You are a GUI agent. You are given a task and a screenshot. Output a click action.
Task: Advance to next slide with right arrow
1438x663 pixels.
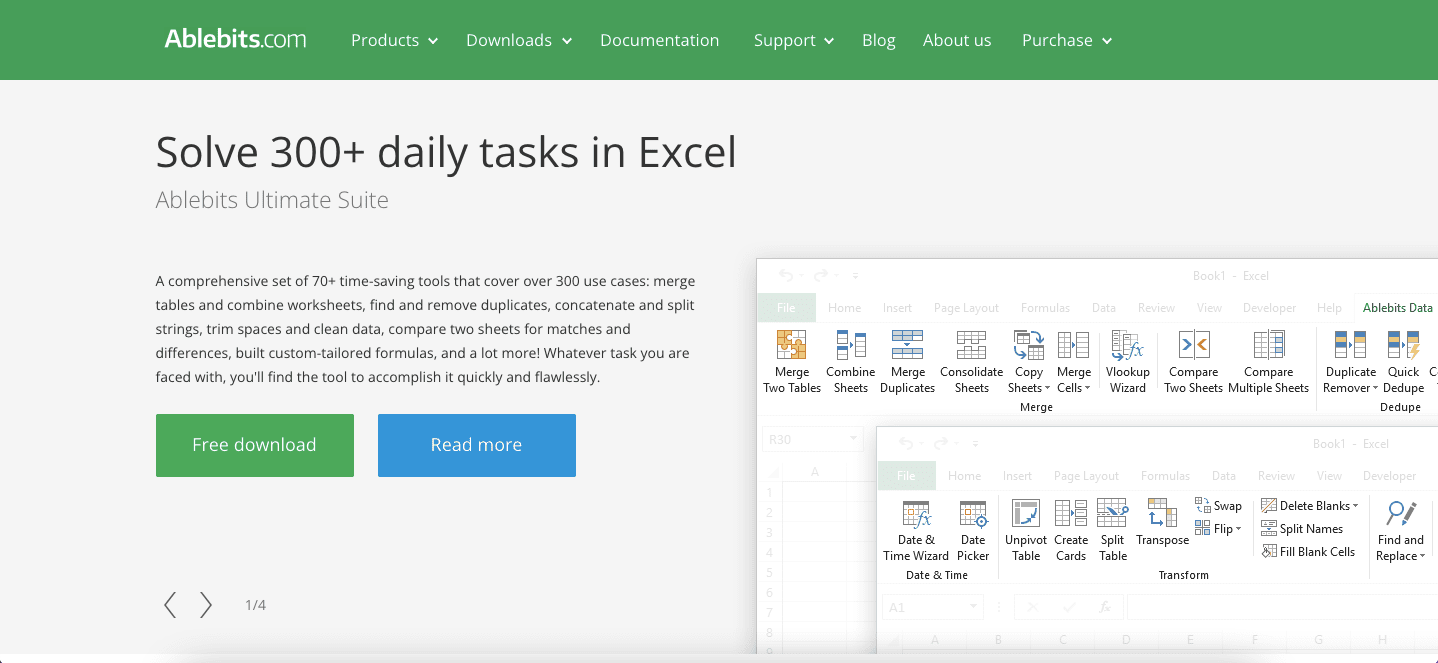pos(206,605)
